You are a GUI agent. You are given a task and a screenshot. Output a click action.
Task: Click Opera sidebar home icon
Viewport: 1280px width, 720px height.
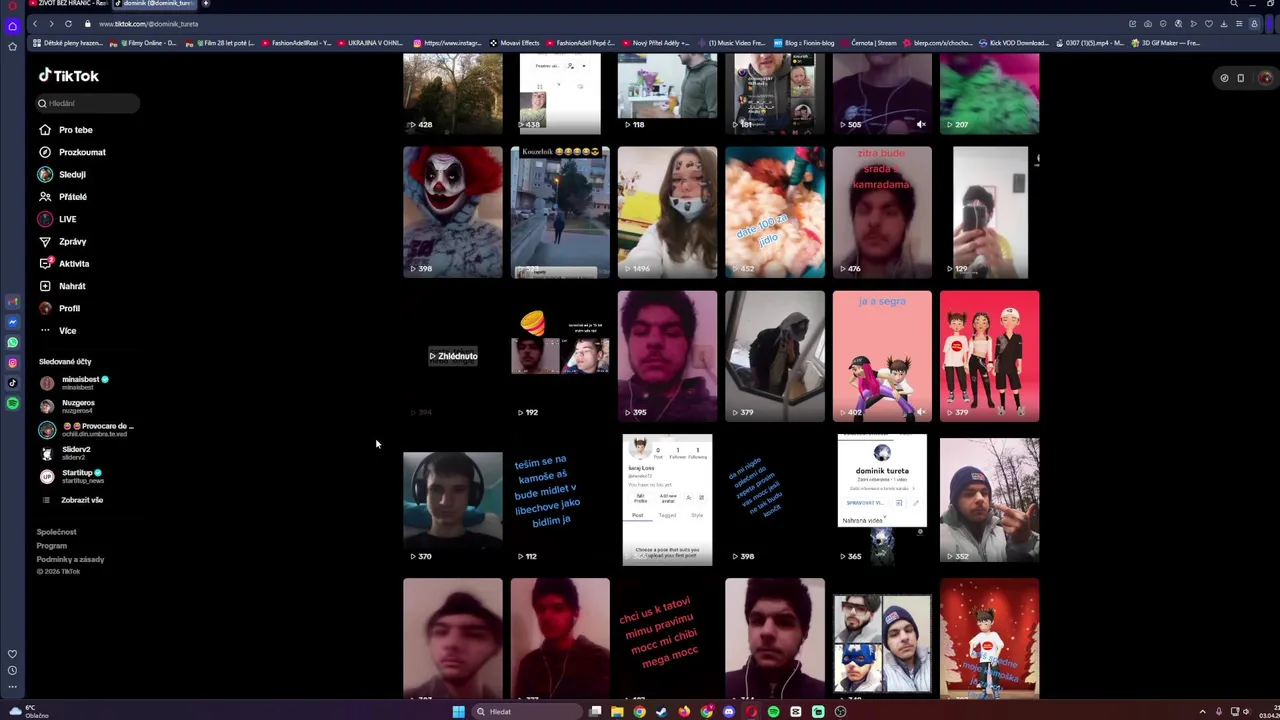(x=12, y=26)
